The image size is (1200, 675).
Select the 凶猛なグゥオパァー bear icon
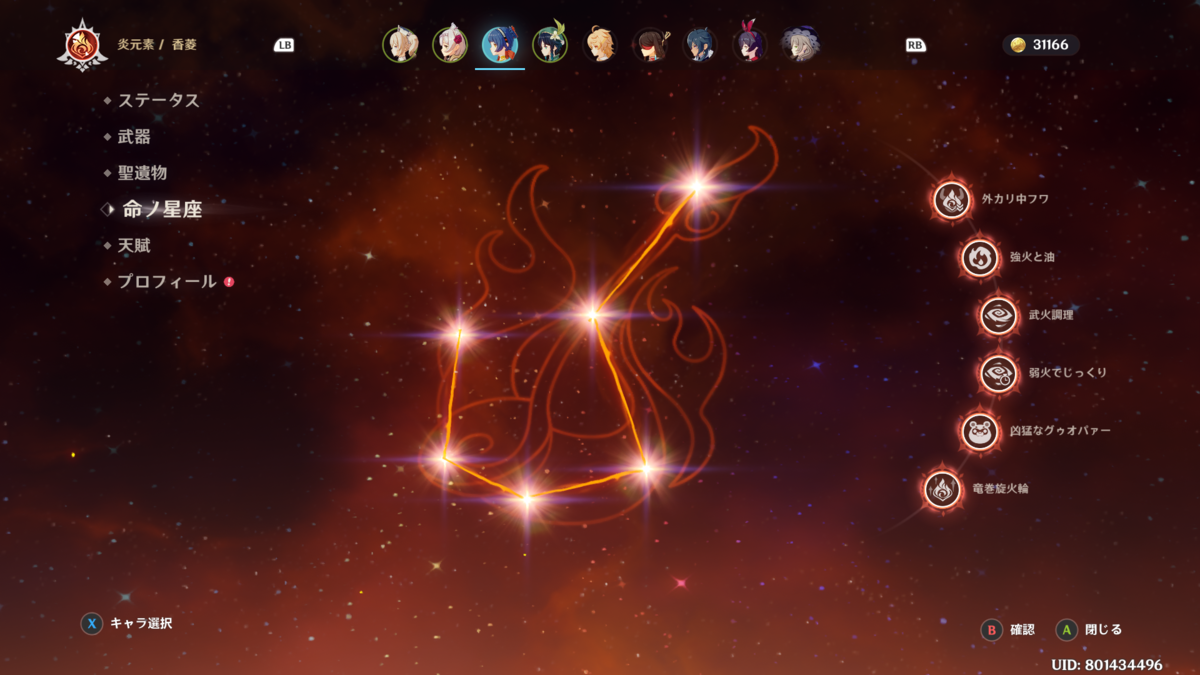coord(980,431)
